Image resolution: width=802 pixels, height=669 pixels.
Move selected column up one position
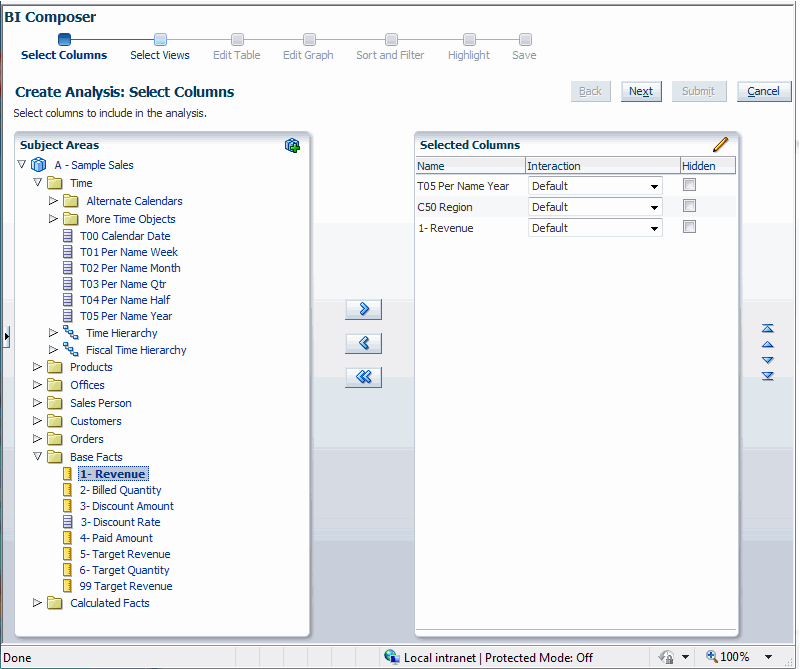pos(767,344)
